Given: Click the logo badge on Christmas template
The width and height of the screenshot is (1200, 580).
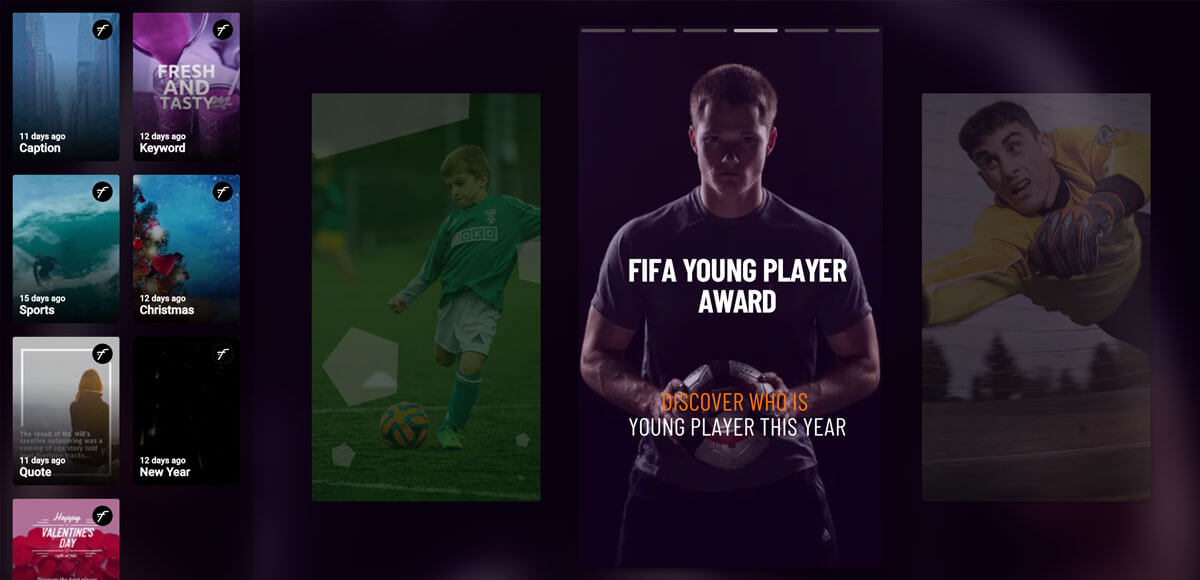Looking at the screenshot, I should pyautogui.click(x=223, y=192).
